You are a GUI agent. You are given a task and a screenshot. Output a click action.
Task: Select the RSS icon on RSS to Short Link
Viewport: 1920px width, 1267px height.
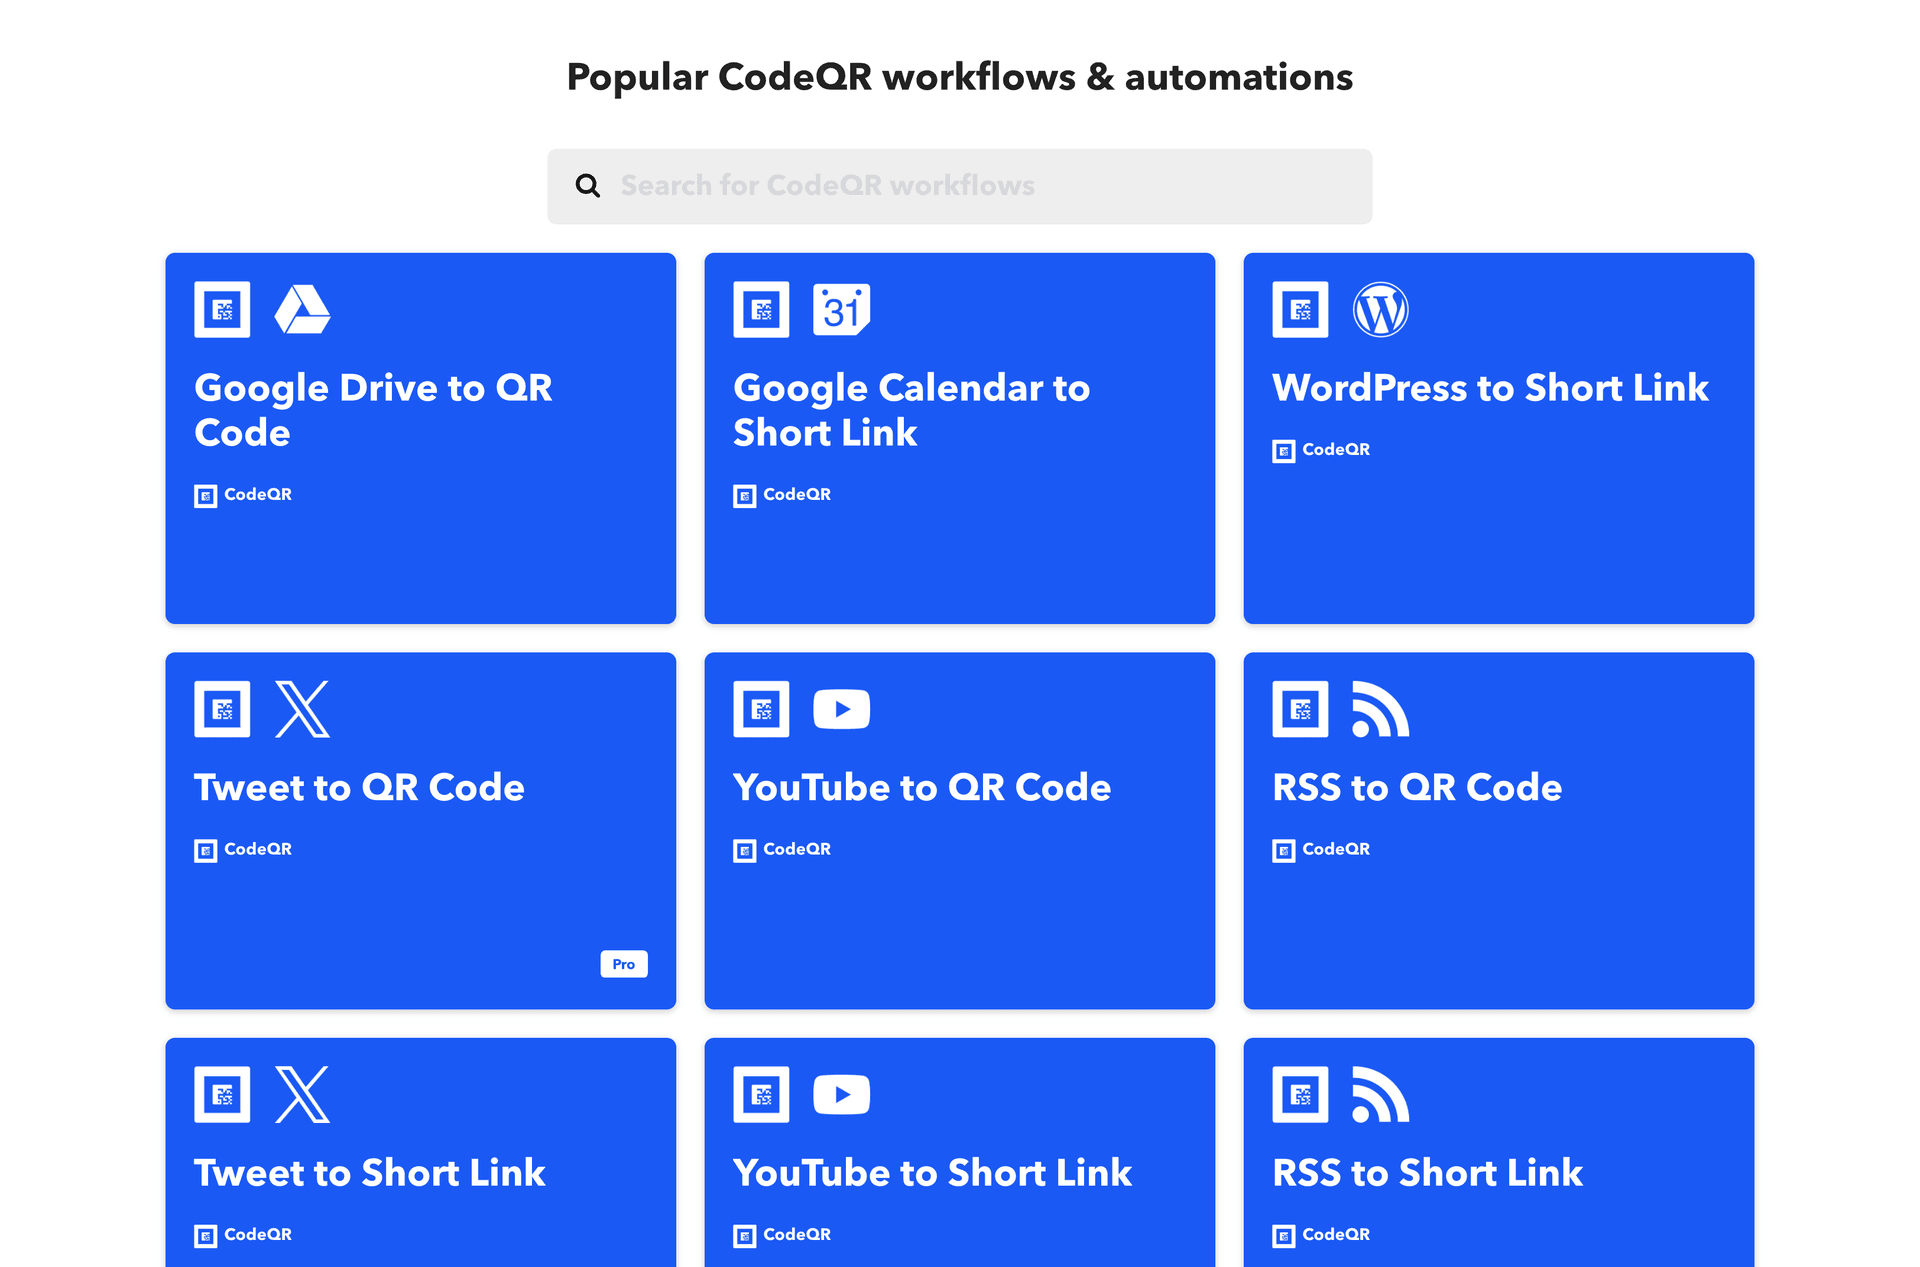(x=1381, y=1094)
